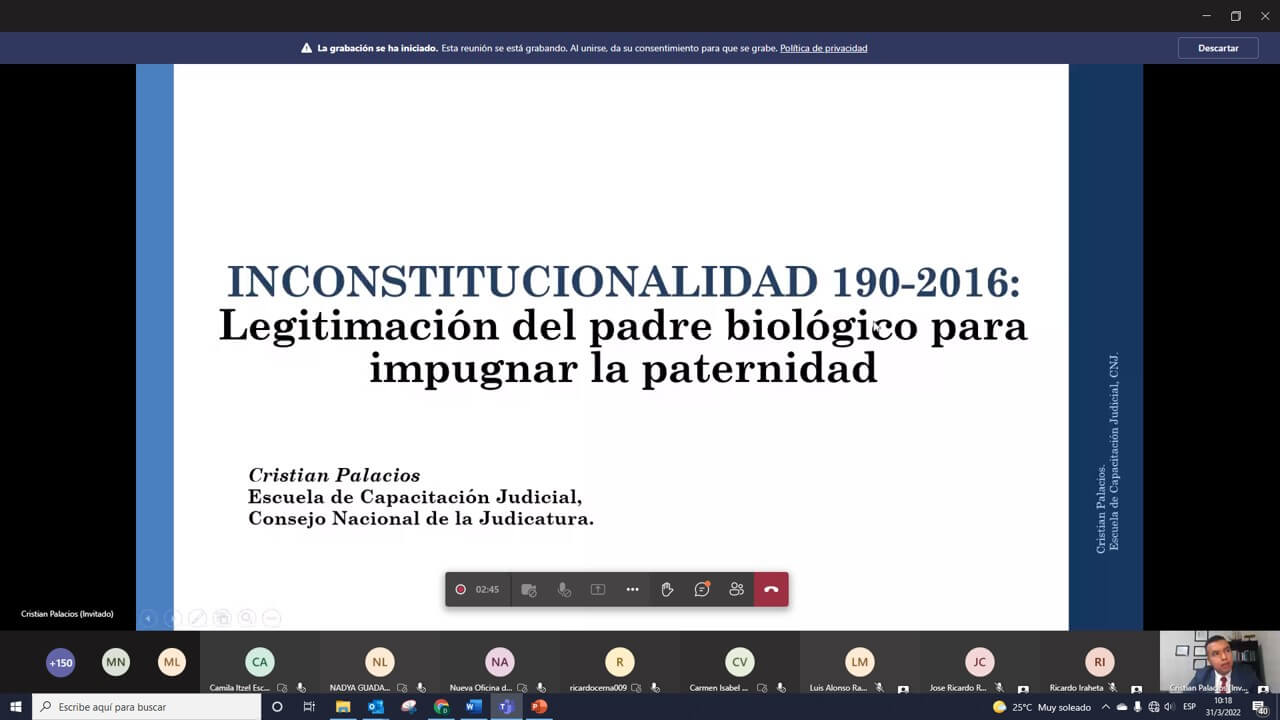Select Luis Alonso participant tile
This screenshot has height=720, width=1280.
[x=860, y=664]
